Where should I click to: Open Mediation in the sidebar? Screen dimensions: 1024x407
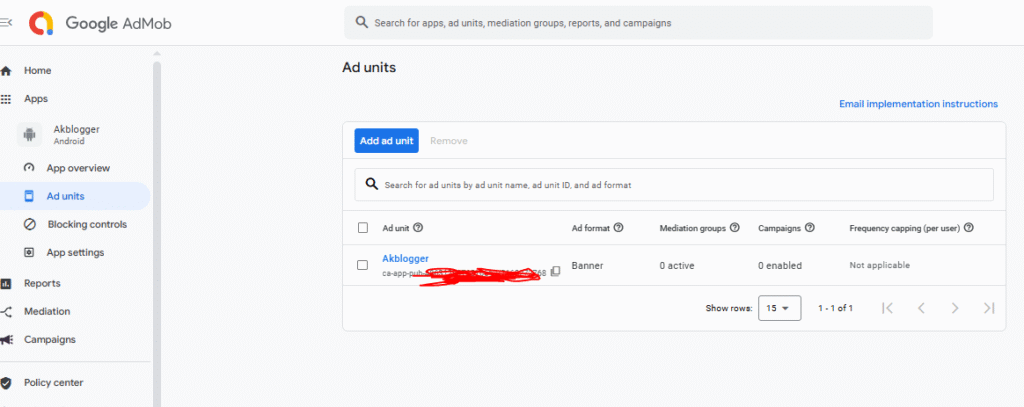pos(47,312)
